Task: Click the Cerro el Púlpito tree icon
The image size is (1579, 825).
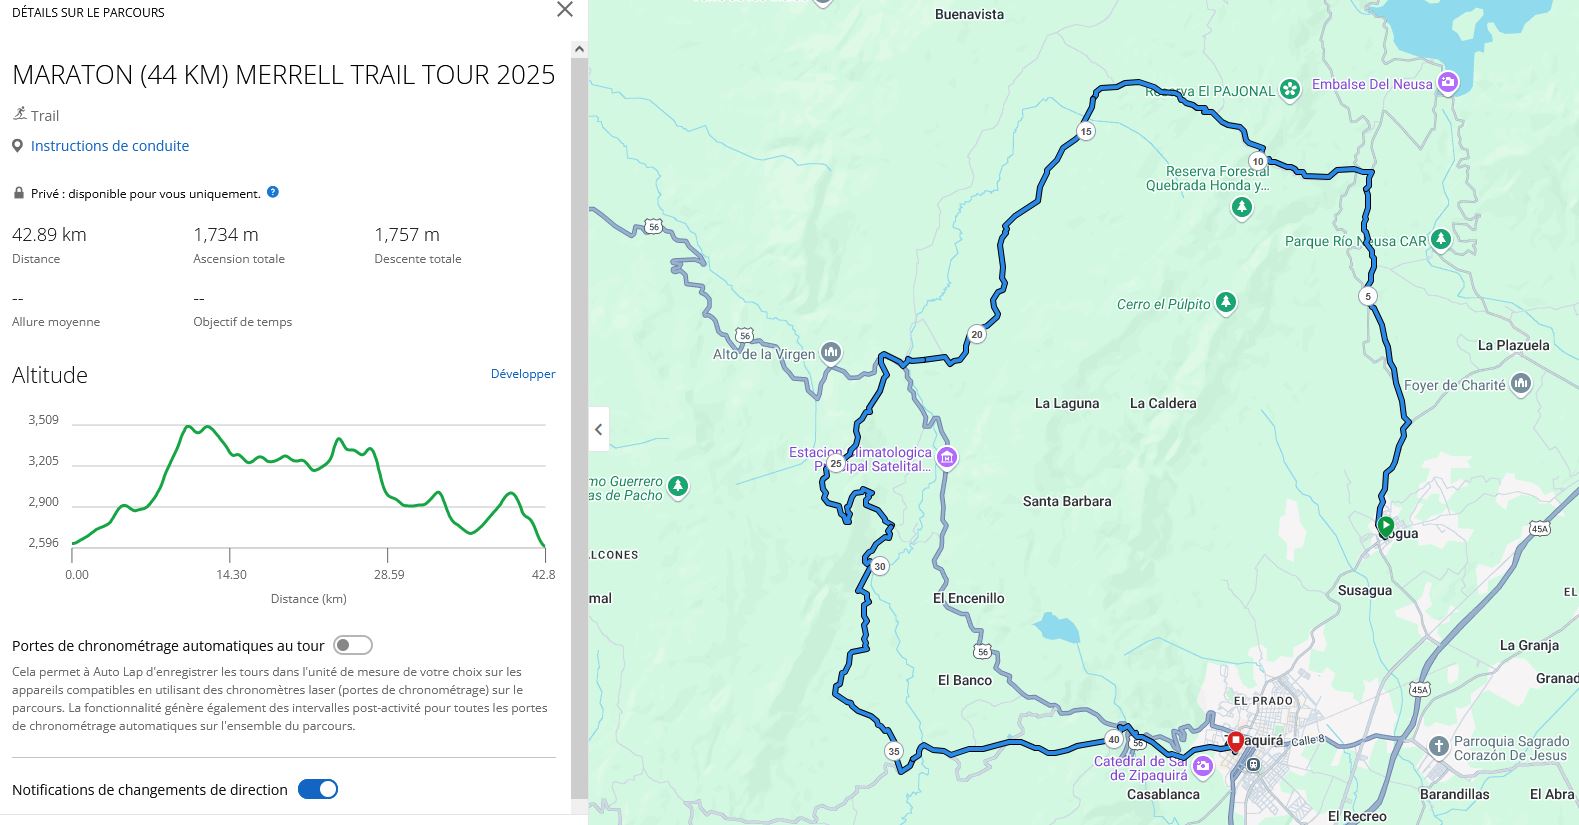Action: coord(1226,303)
